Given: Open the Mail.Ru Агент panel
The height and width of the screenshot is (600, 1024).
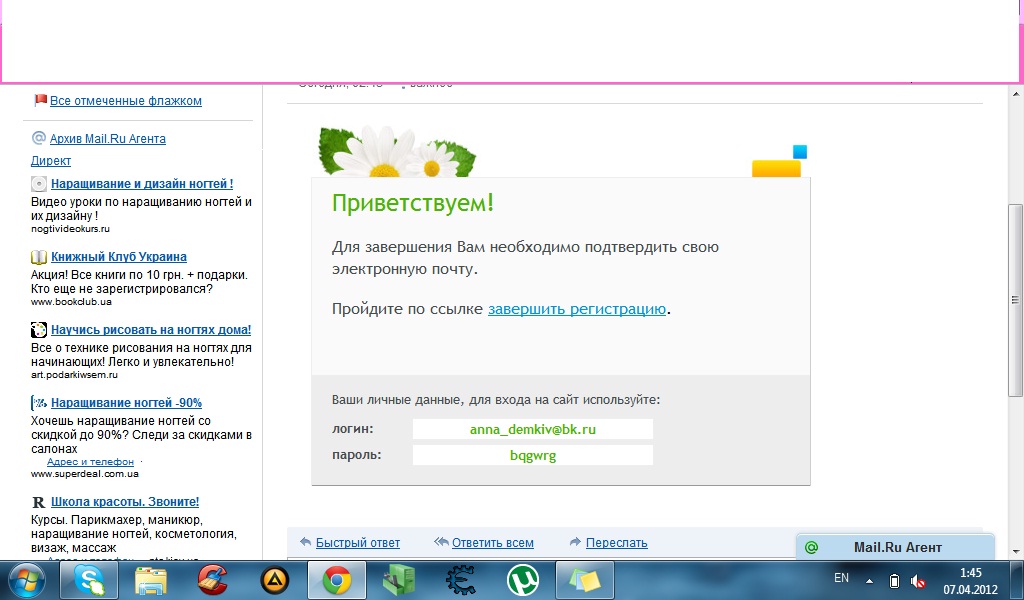Looking at the screenshot, I should pyautogui.click(x=895, y=547).
